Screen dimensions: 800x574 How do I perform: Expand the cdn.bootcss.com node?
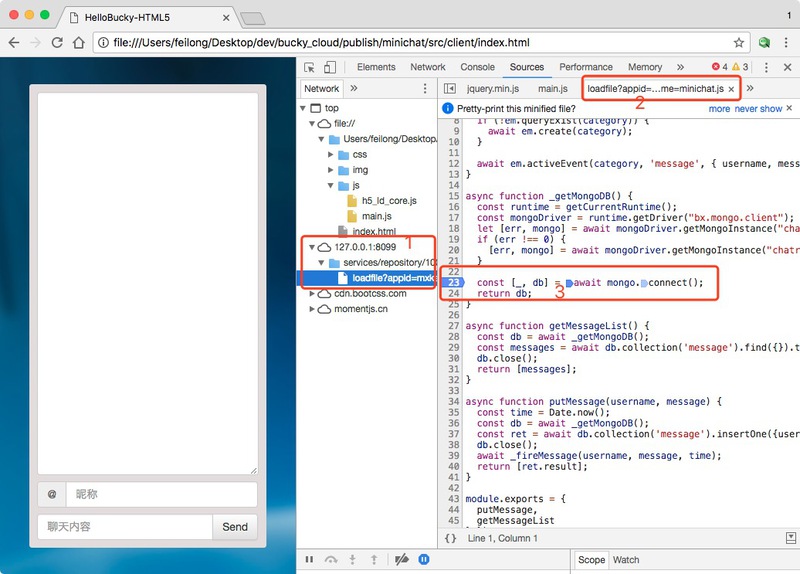click(x=312, y=294)
